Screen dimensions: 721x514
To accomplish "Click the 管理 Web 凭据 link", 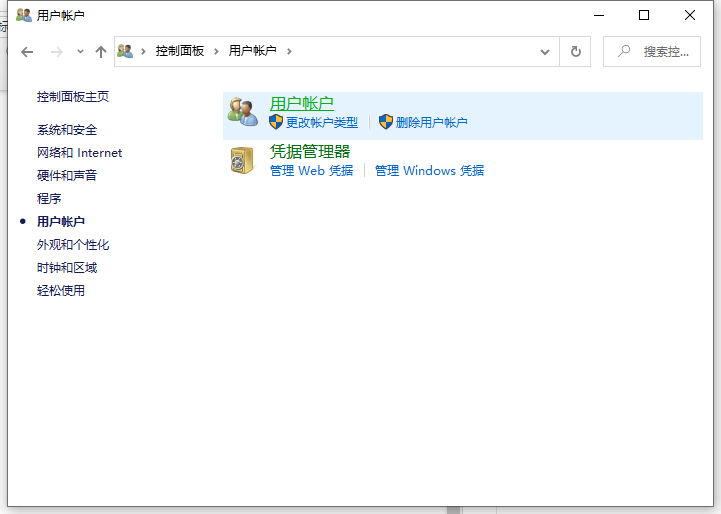I will (x=311, y=171).
